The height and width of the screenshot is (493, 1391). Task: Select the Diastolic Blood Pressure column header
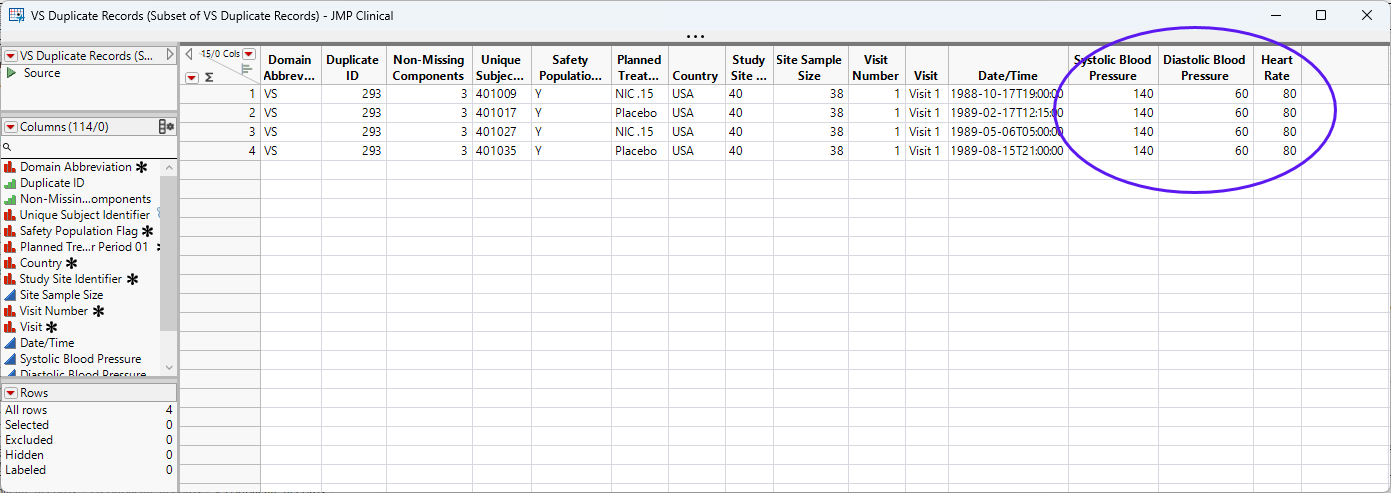pos(1205,67)
